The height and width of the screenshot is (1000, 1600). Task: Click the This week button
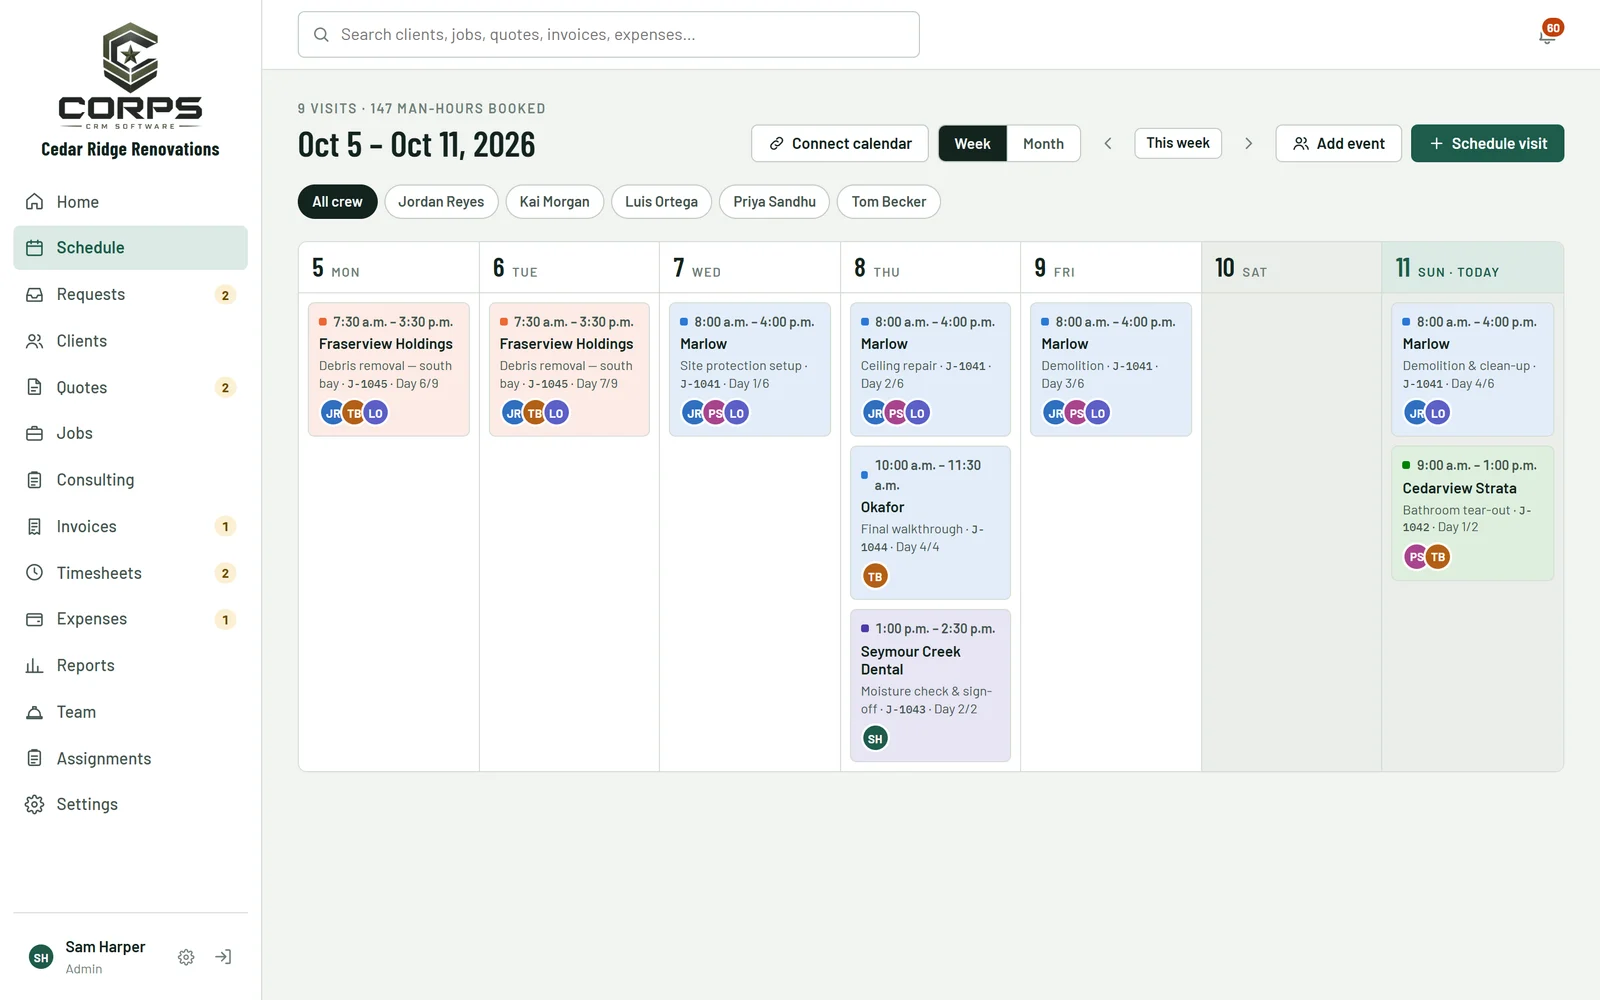point(1178,143)
